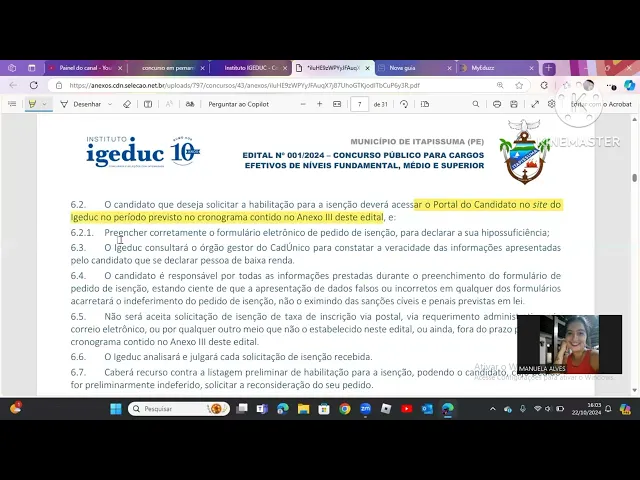The width and height of the screenshot is (640, 480).
Task: Rotate the PDF page
Action: coord(404,104)
